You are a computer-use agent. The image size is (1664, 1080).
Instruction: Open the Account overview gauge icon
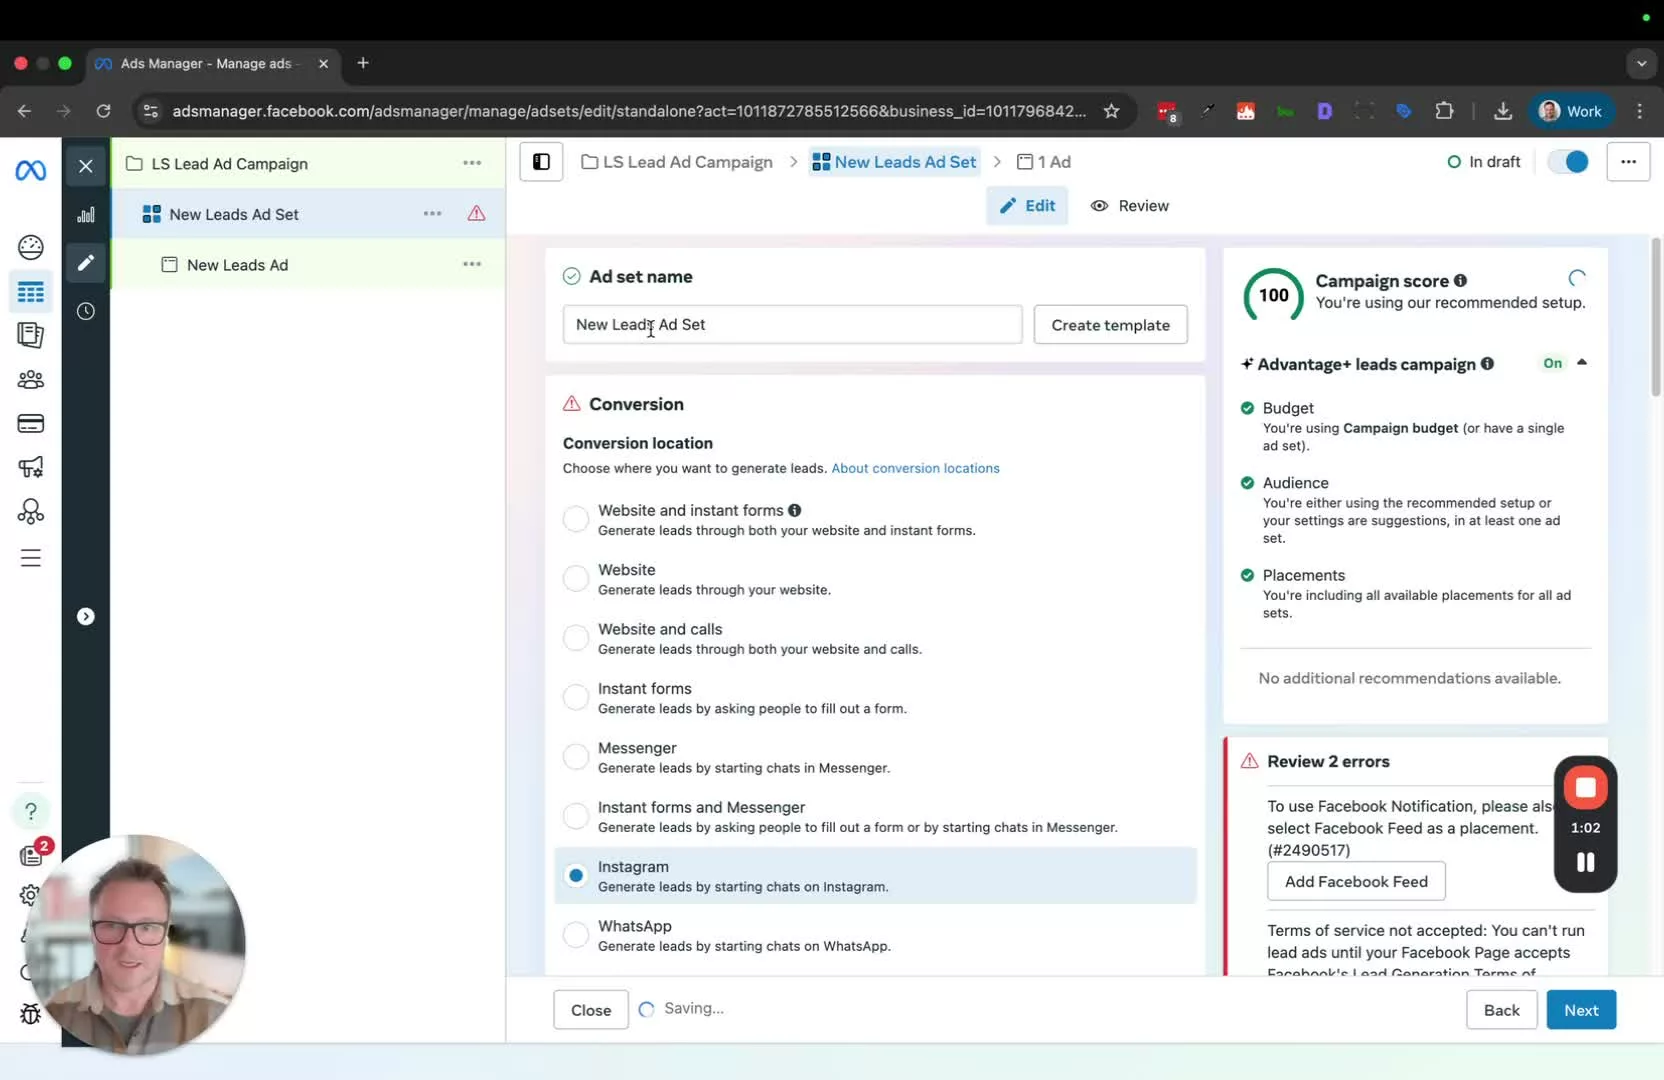coord(31,247)
